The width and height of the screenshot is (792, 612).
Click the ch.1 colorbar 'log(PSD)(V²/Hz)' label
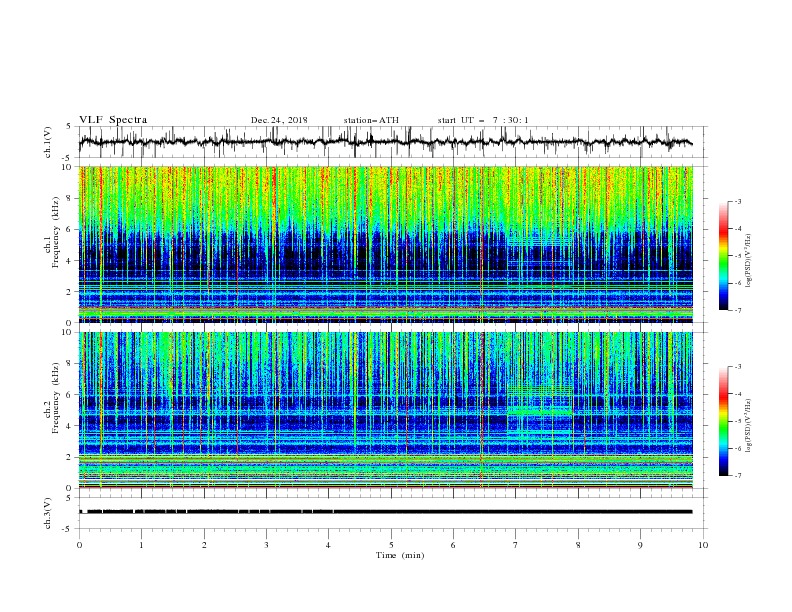click(x=749, y=261)
